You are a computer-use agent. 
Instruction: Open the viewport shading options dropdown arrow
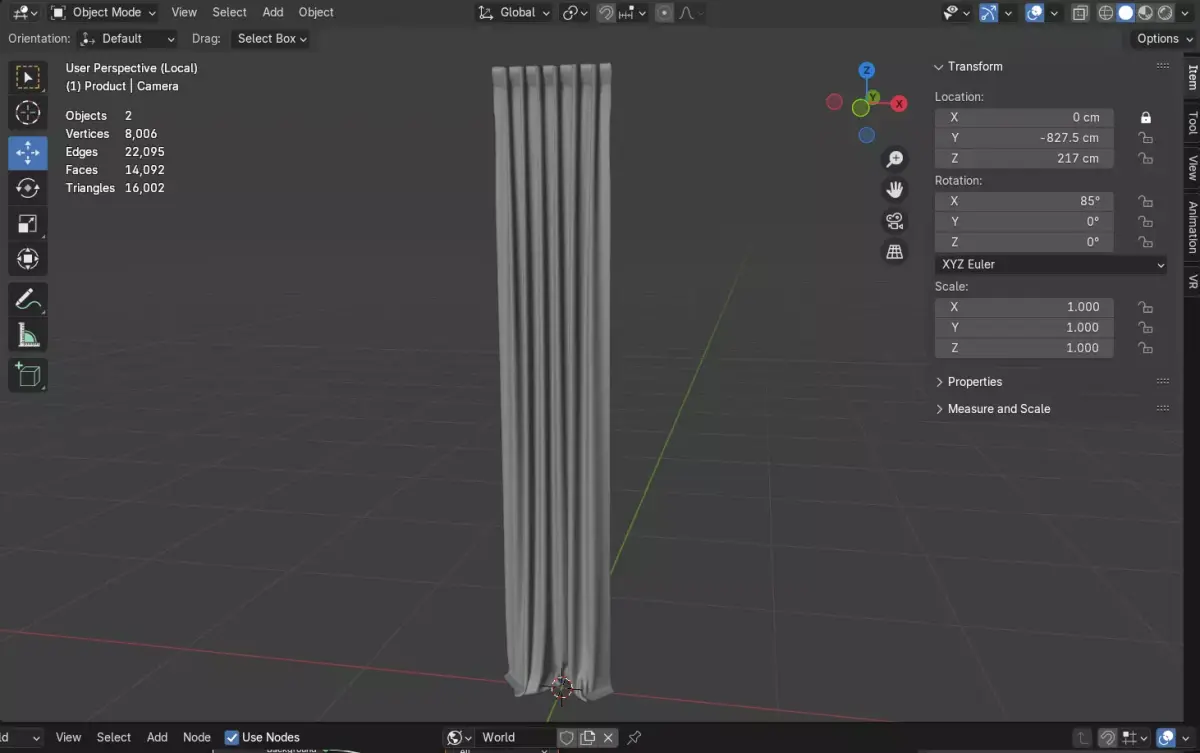pos(1184,13)
